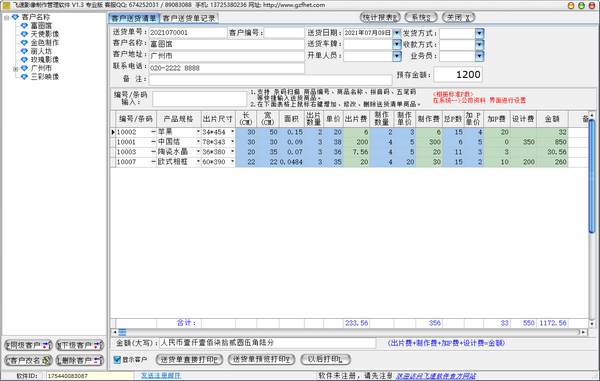Viewport: 600px width, 381px height.
Task: Open the 开单人员 dropdown
Action: (397, 56)
